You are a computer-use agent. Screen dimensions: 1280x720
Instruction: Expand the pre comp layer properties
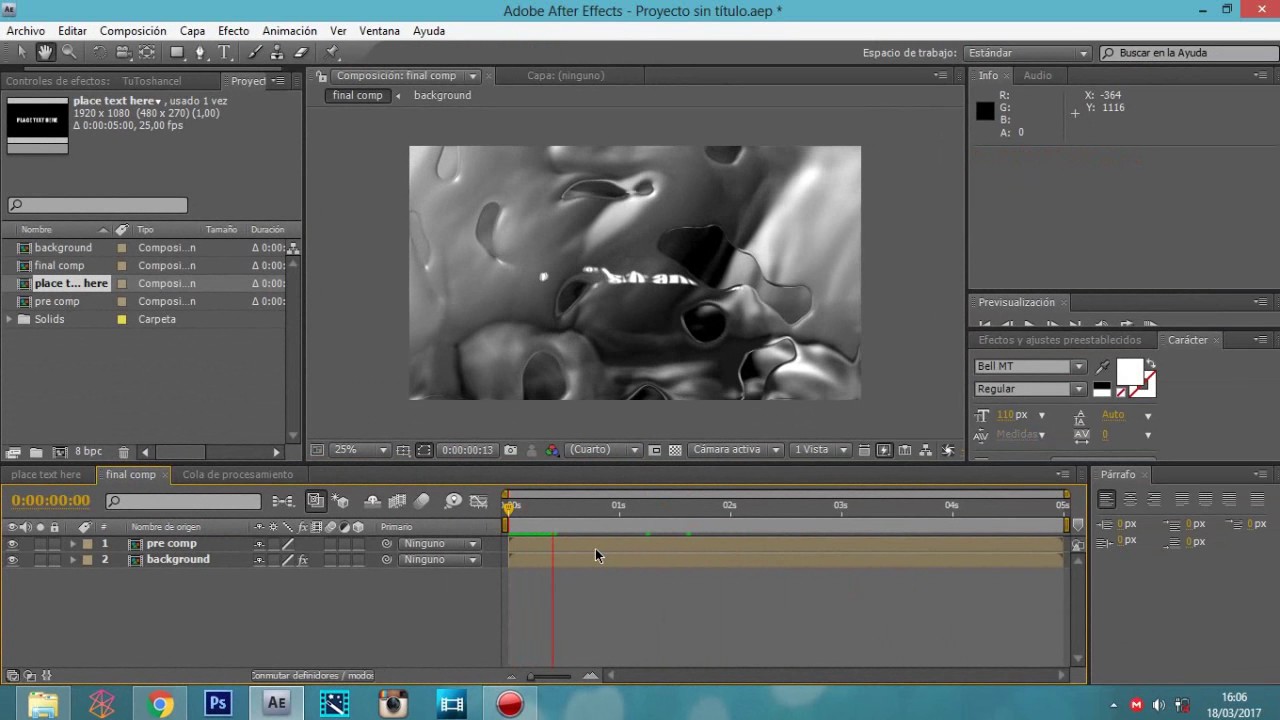pos(72,544)
